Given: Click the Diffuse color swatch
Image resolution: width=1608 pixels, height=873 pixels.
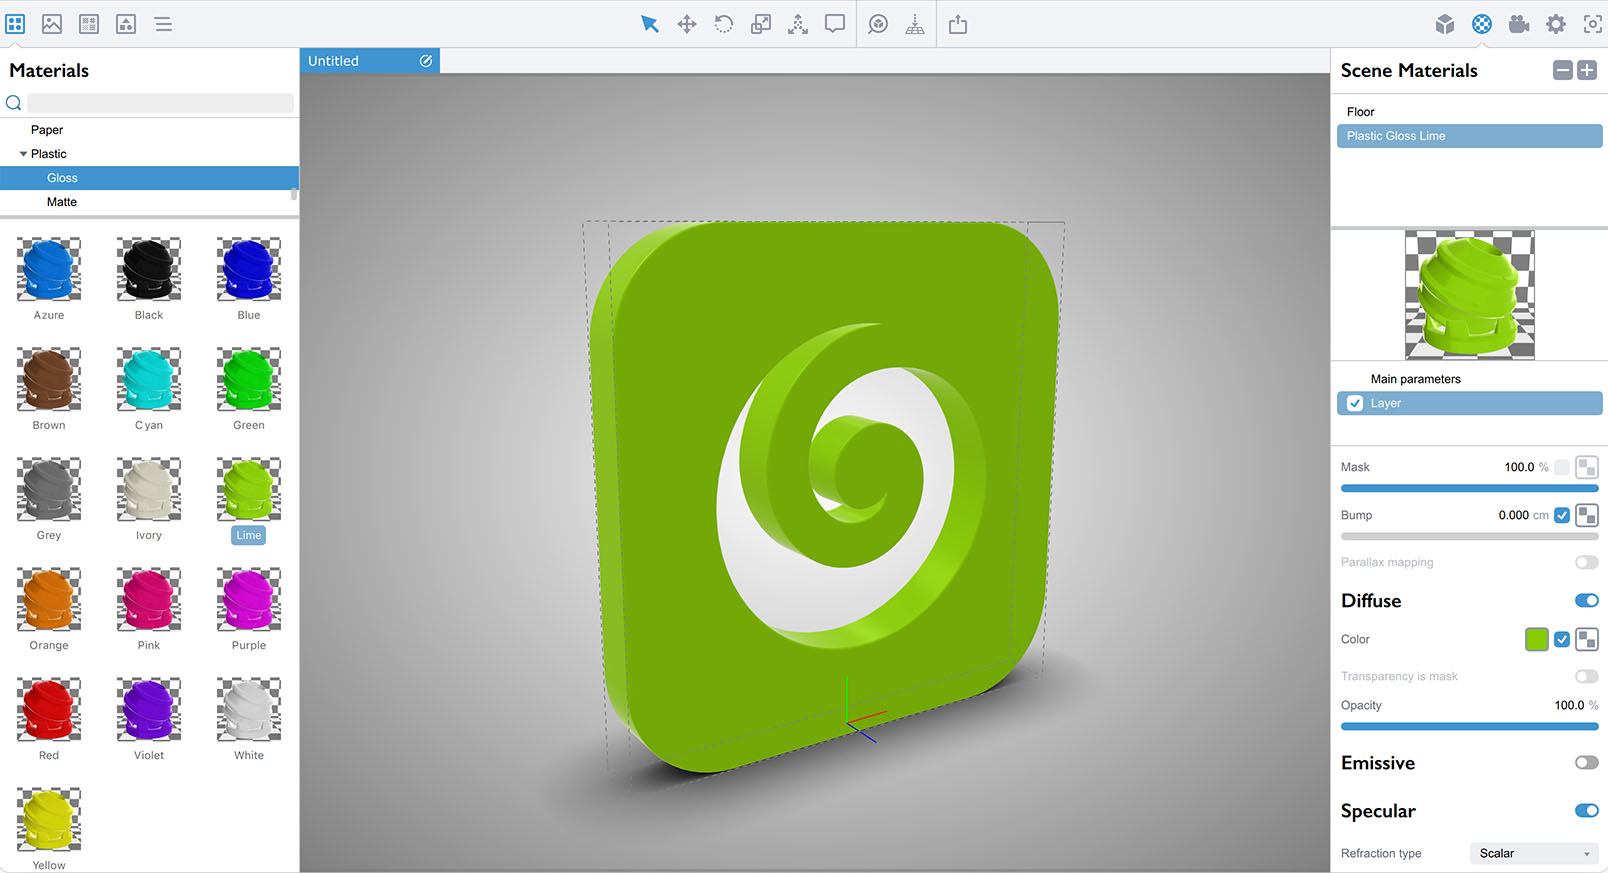Looking at the screenshot, I should (1537, 639).
